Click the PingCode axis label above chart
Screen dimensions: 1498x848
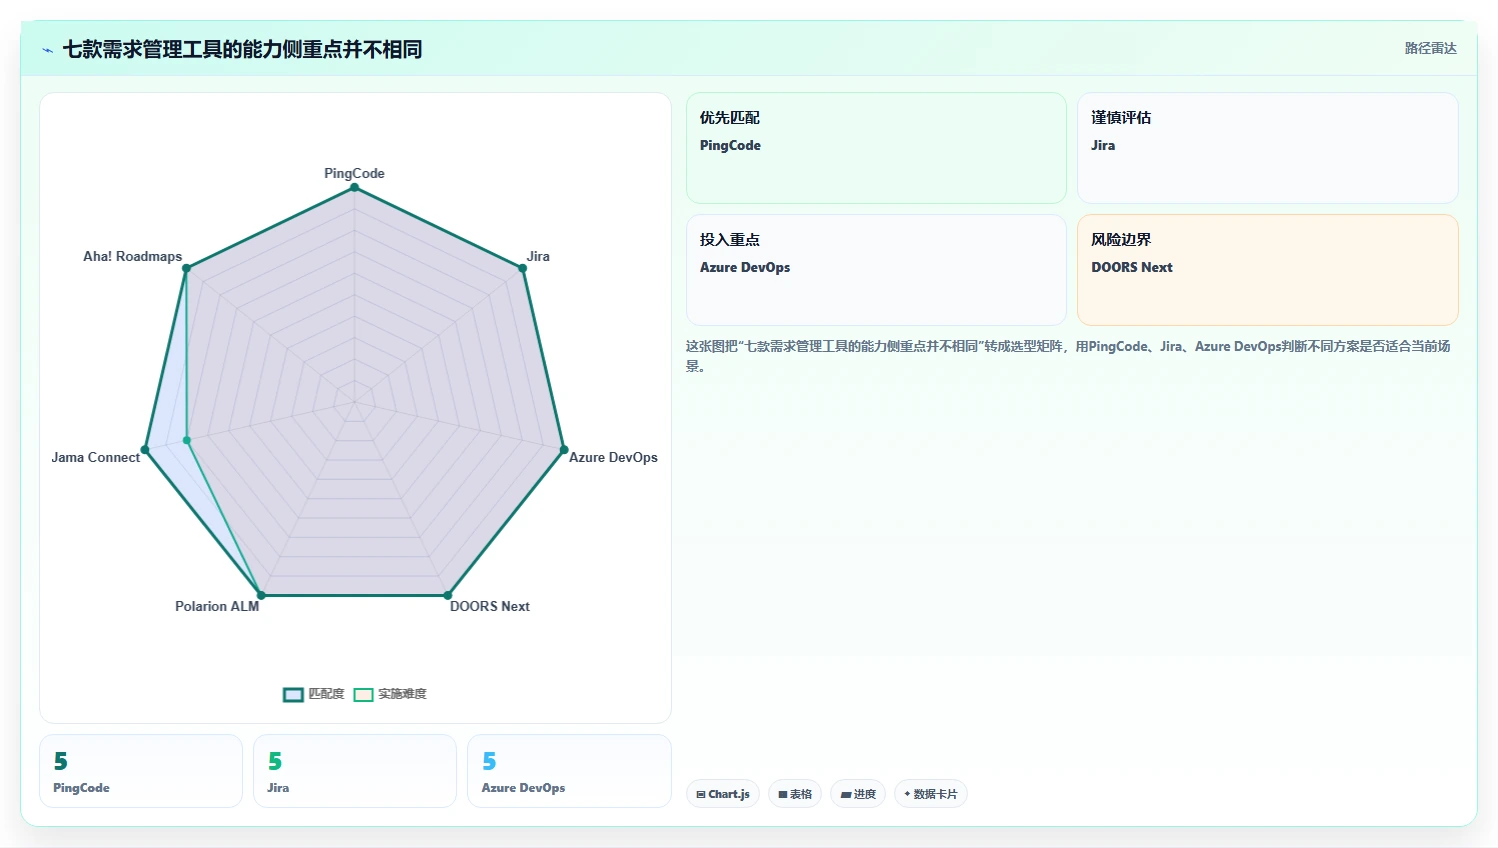click(354, 174)
